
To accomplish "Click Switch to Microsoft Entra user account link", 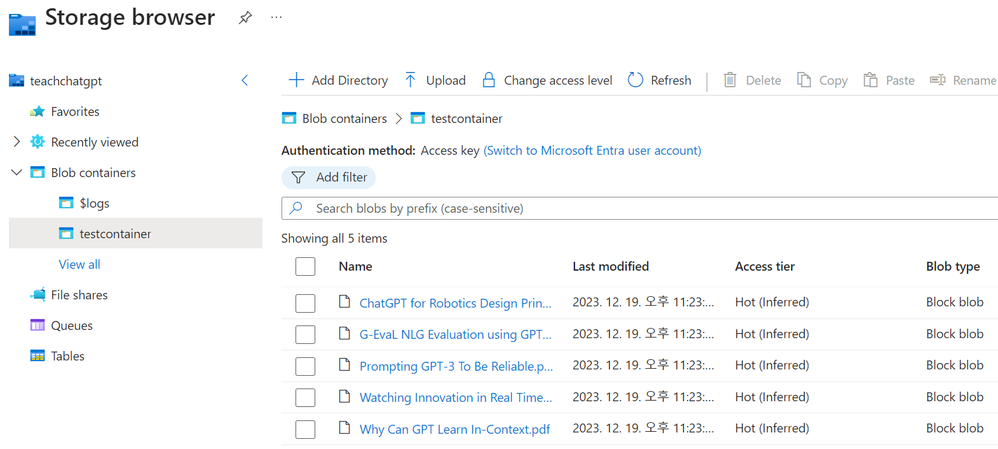I will pyautogui.click(x=592, y=150).
